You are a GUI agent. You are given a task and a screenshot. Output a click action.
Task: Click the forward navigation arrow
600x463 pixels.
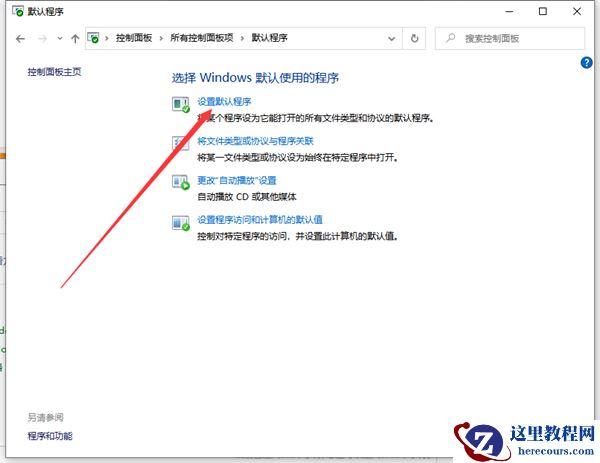pyautogui.click(x=42, y=38)
